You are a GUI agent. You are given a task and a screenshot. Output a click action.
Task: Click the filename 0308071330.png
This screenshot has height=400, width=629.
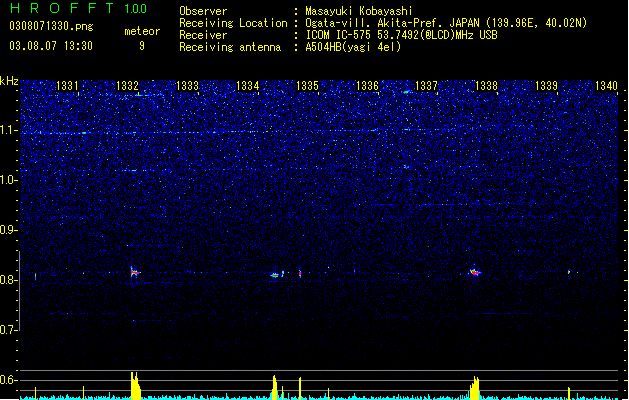coord(51,26)
